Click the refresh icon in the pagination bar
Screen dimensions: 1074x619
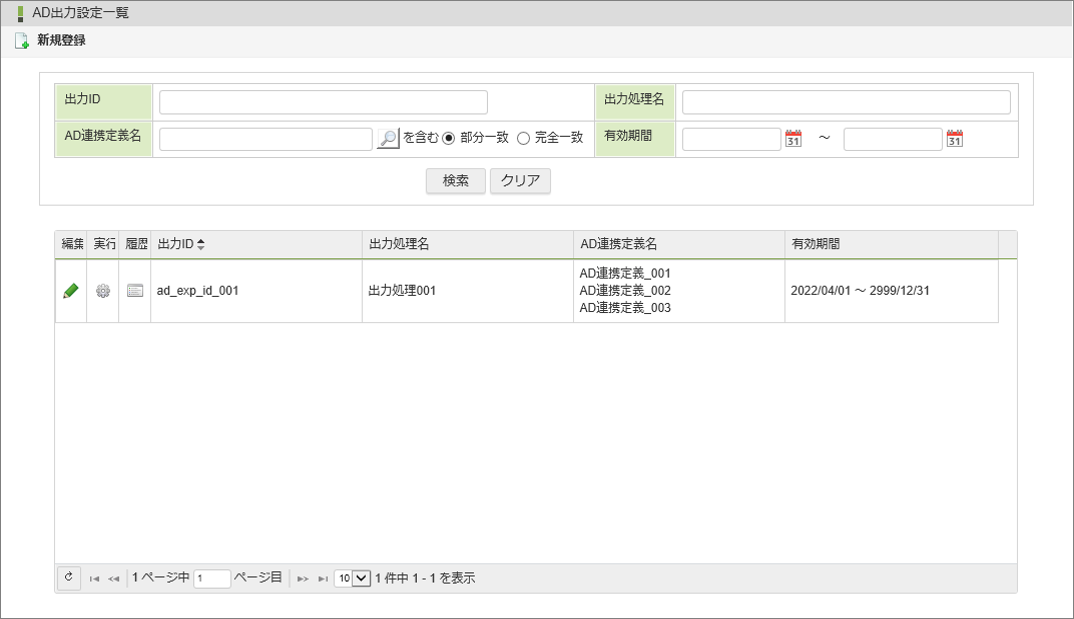click(x=68, y=577)
